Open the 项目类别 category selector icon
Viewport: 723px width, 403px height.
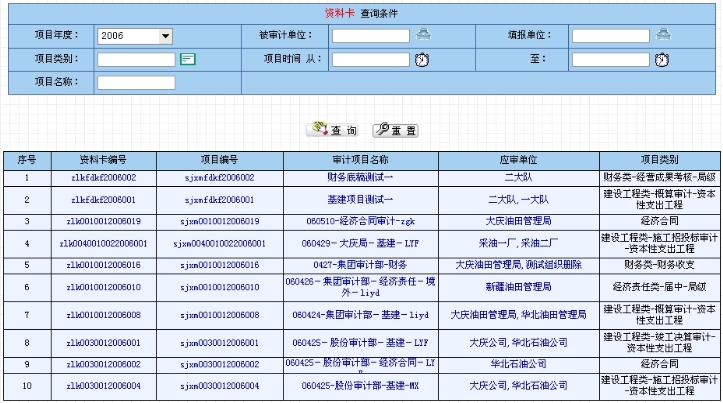click(x=187, y=59)
